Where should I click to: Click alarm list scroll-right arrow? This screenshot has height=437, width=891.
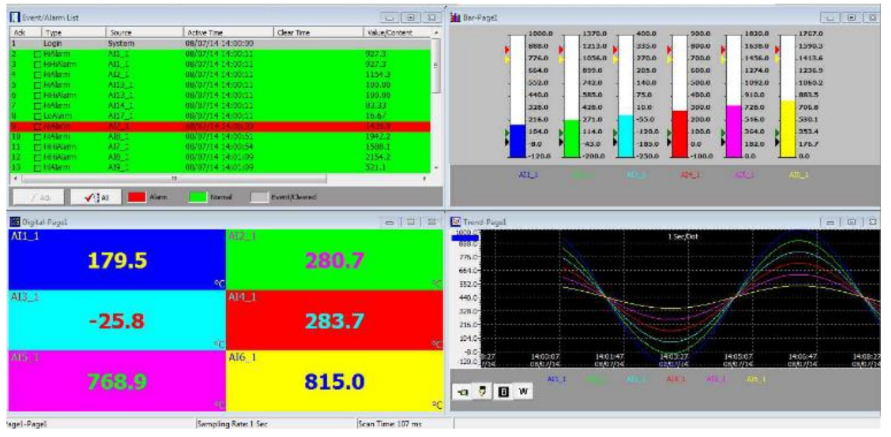click(424, 178)
